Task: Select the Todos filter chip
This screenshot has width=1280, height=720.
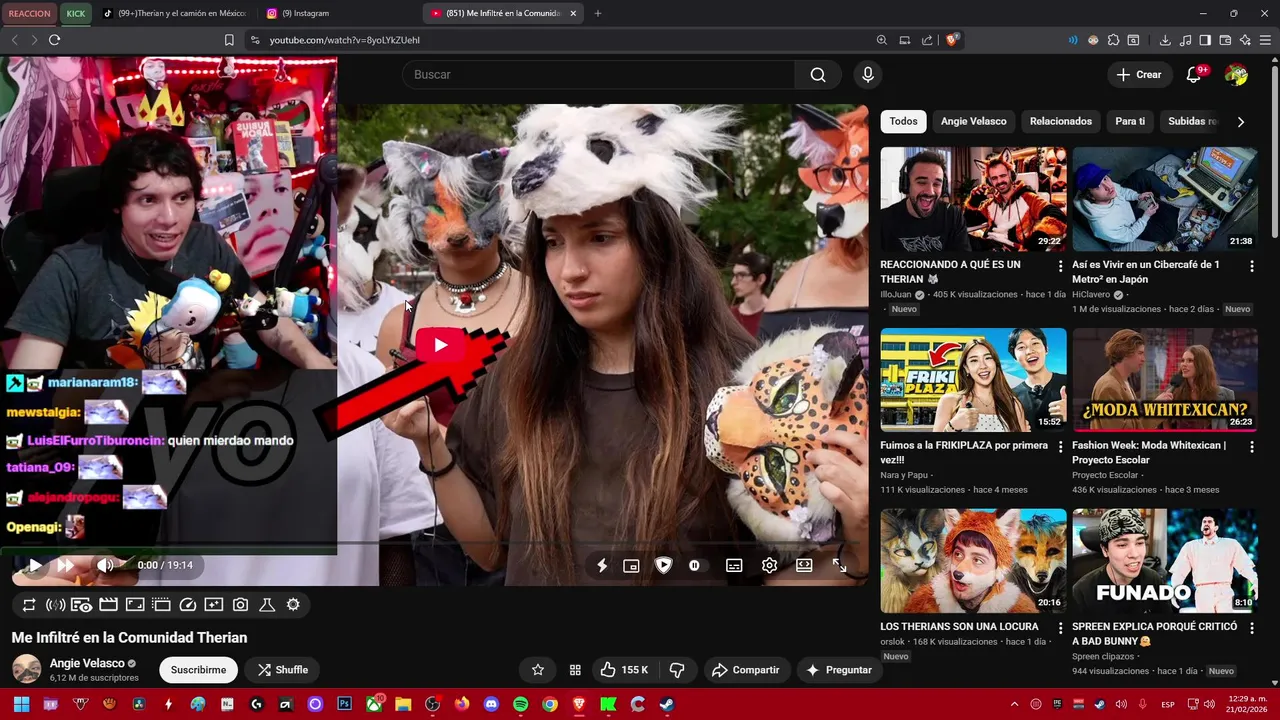Action: click(x=903, y=121)
